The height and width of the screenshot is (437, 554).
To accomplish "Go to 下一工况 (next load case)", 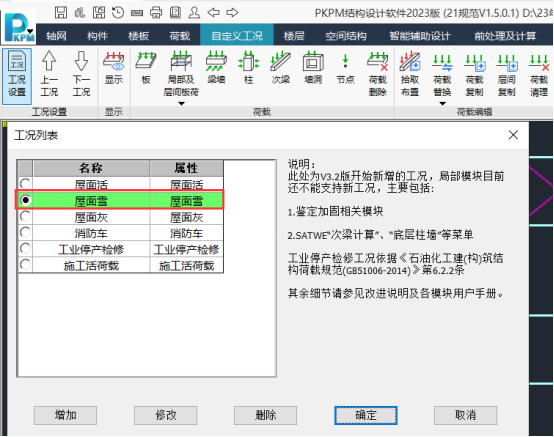I will click(82, 73).
